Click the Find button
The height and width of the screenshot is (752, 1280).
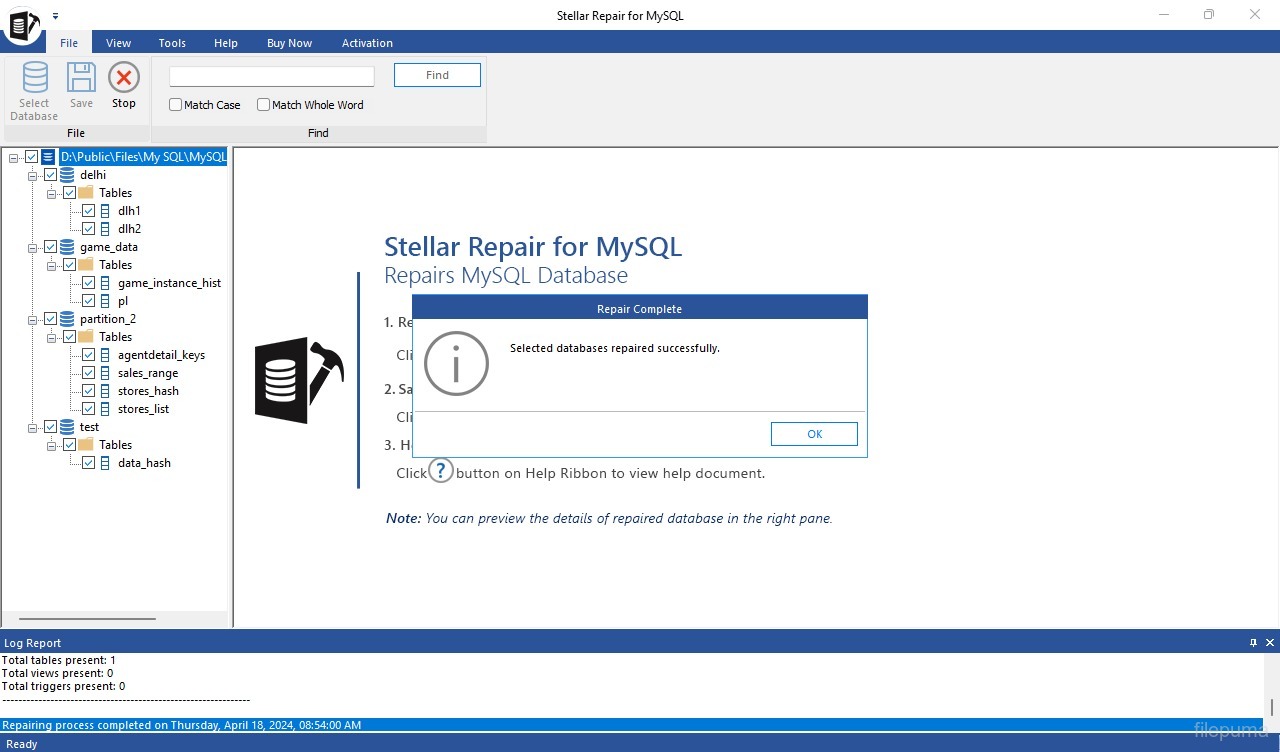point(437,75)
